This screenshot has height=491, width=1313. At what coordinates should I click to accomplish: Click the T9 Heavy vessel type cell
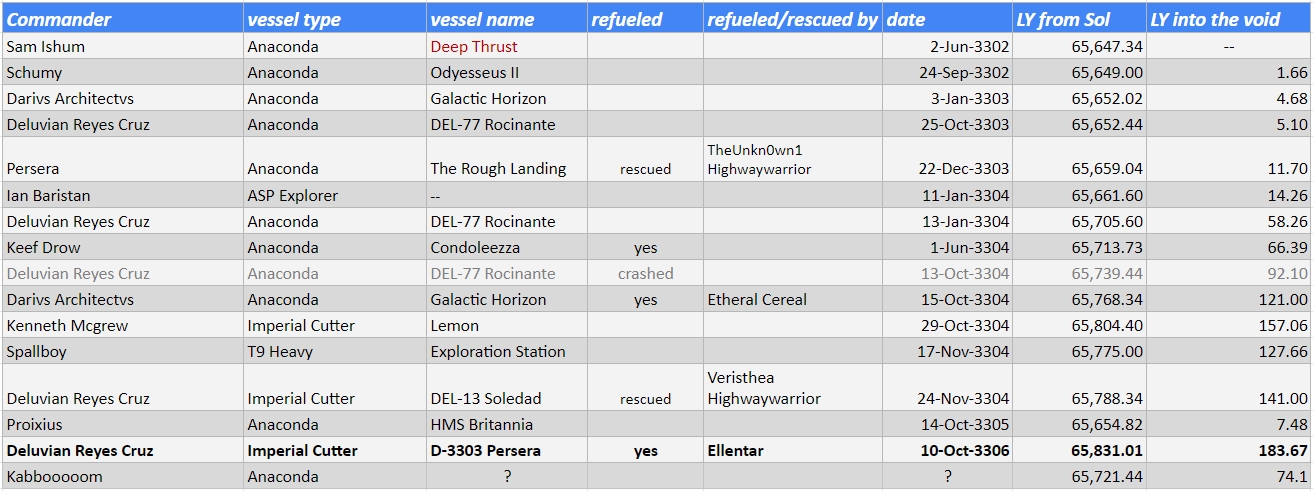pyautogui.click(x=335, y=351)
